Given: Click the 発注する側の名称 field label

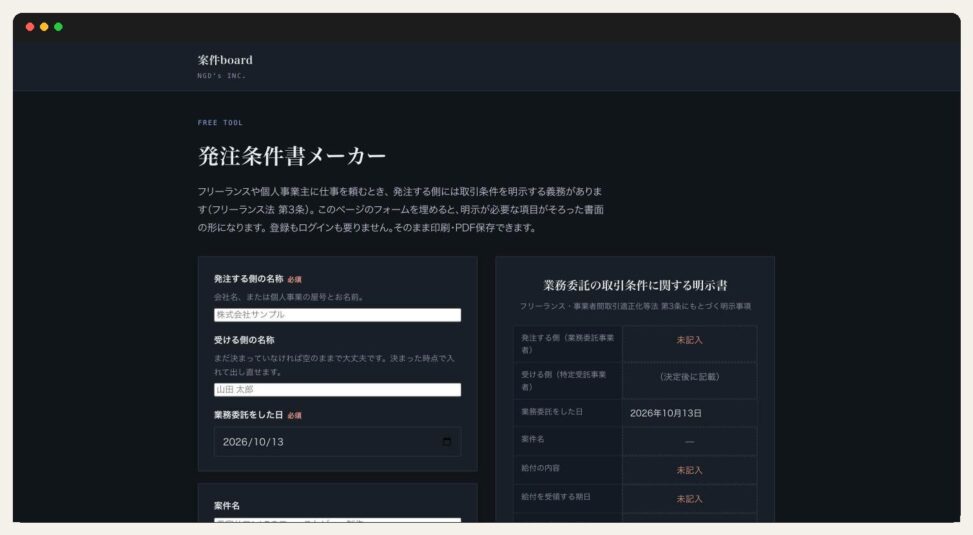Looking at the screenshot, I should [x=248, y=279].
